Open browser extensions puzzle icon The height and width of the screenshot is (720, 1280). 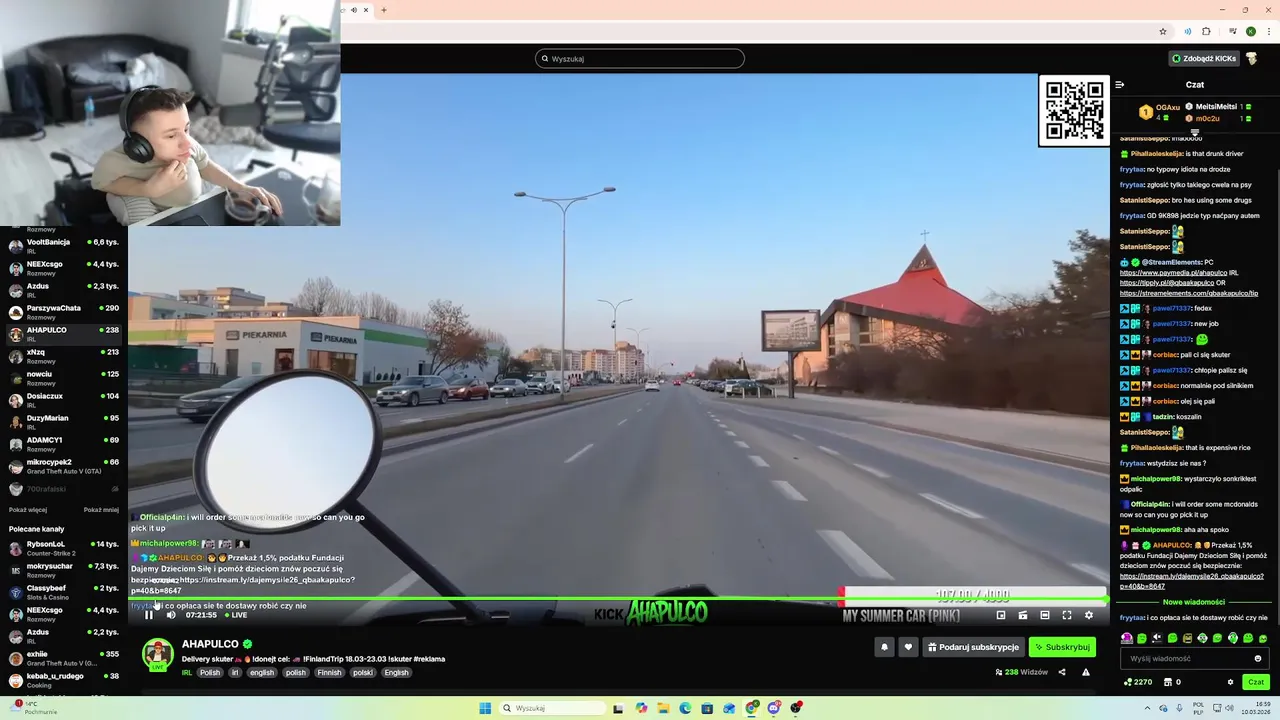tap(1206, 31)
